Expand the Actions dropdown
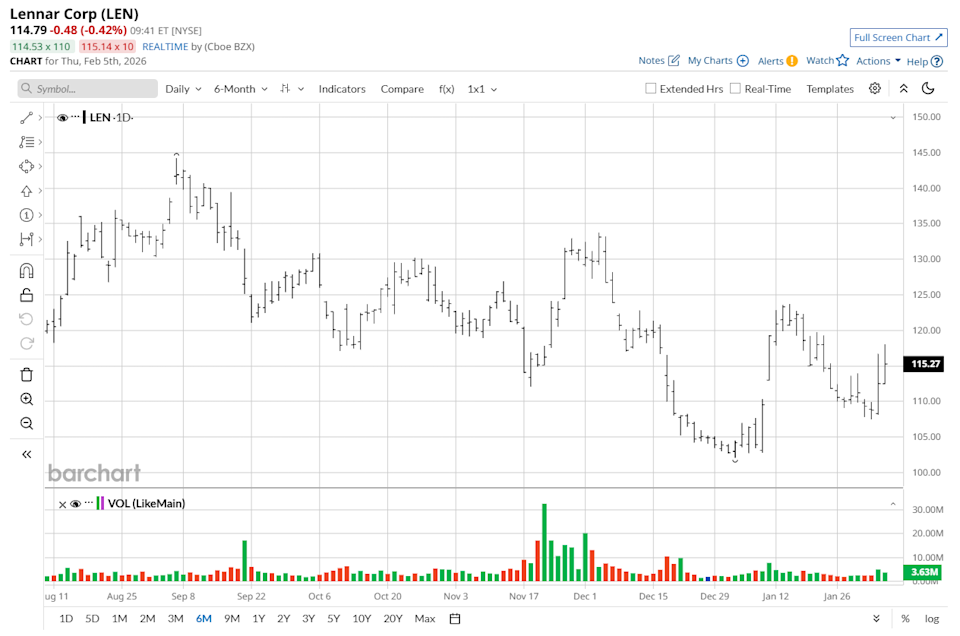 click(x=878, y=61)
